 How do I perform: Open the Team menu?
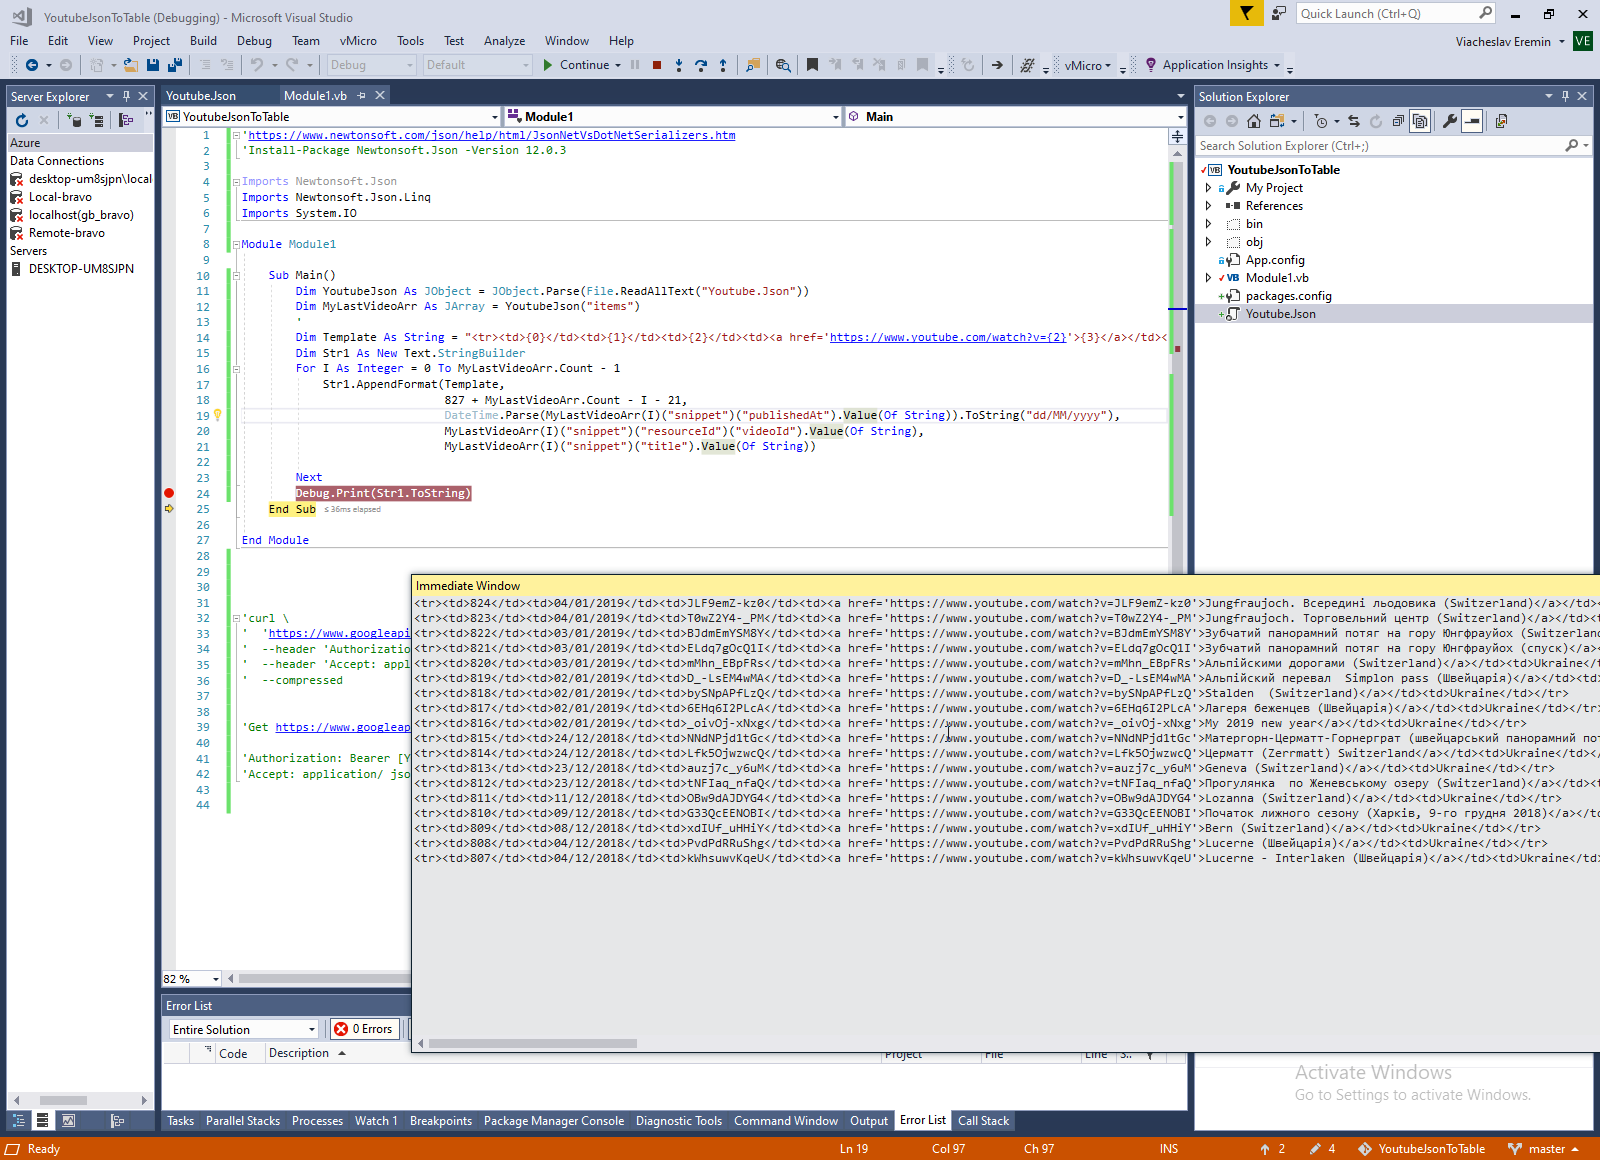click(x=306, y=41)
